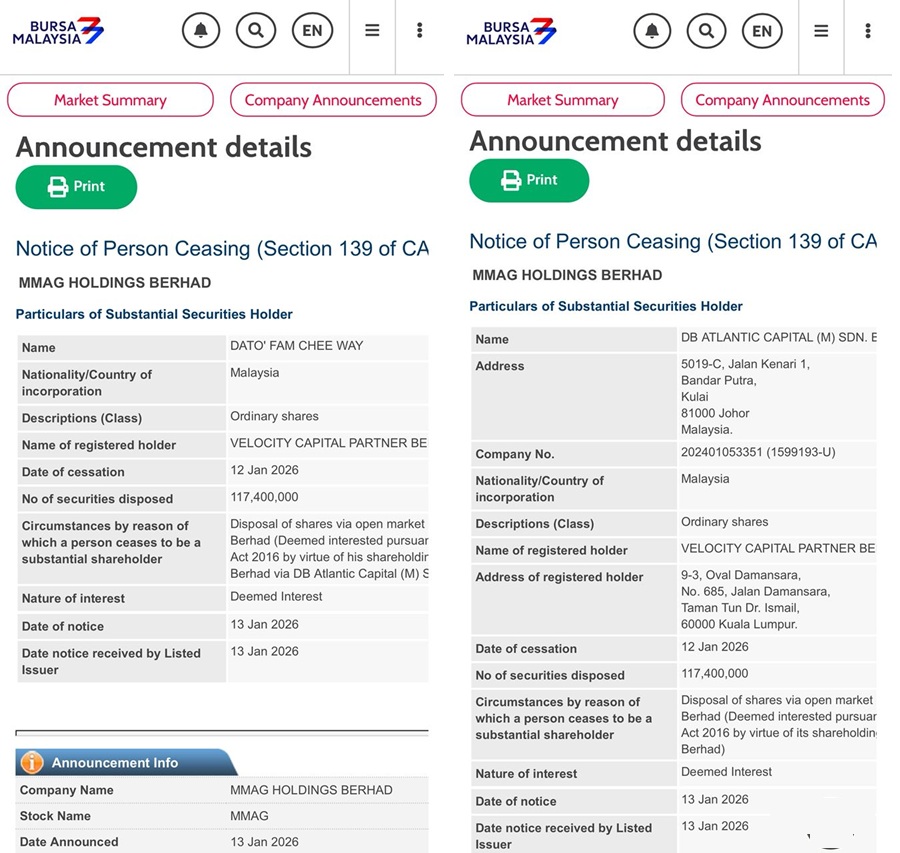This screenshot has width=900, height=853.
Task: Select Company Announcements tab in right panel
Action: (782, 100)
